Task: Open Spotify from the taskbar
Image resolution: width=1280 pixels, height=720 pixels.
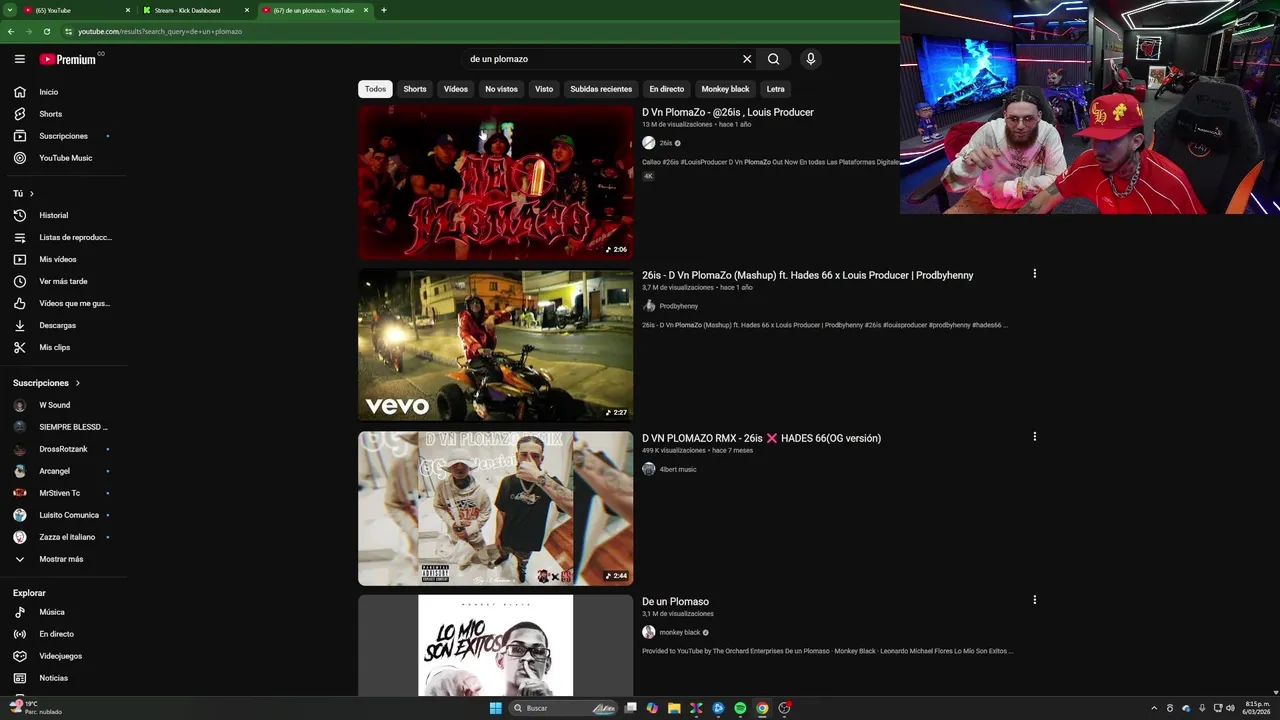Action: coord(740,708)
